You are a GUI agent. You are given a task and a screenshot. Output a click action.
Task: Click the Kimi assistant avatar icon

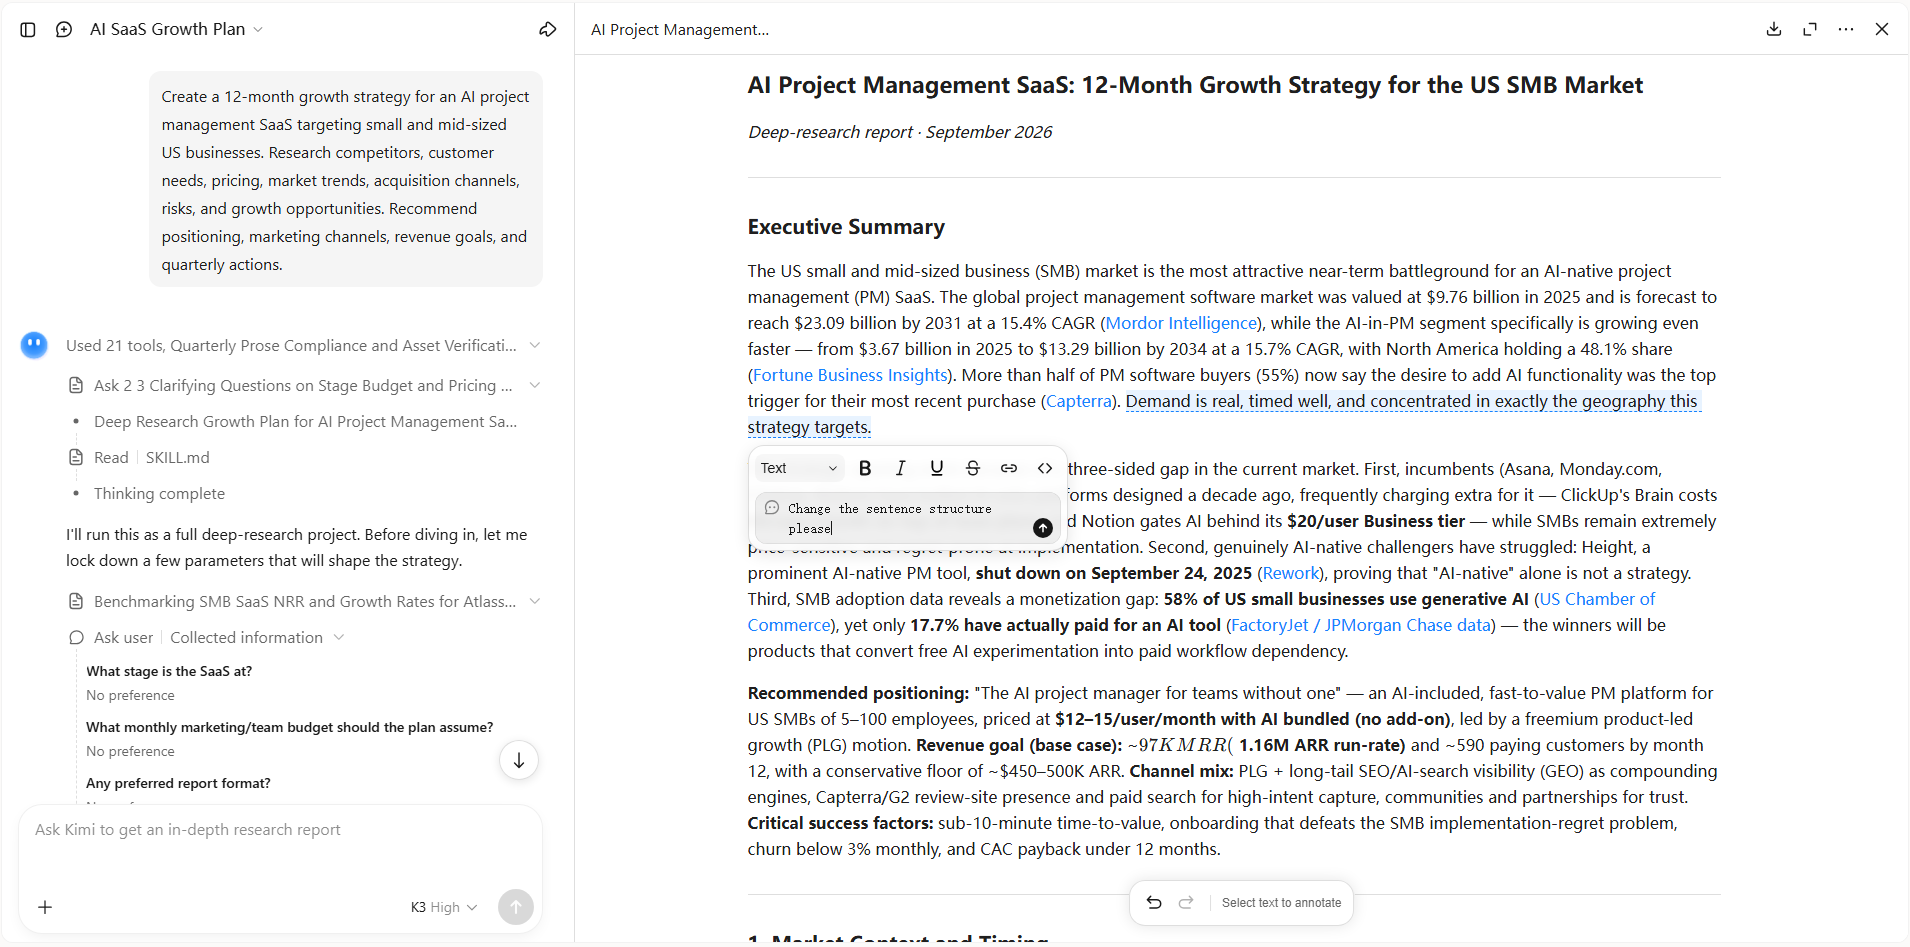[x=34, y=346]
